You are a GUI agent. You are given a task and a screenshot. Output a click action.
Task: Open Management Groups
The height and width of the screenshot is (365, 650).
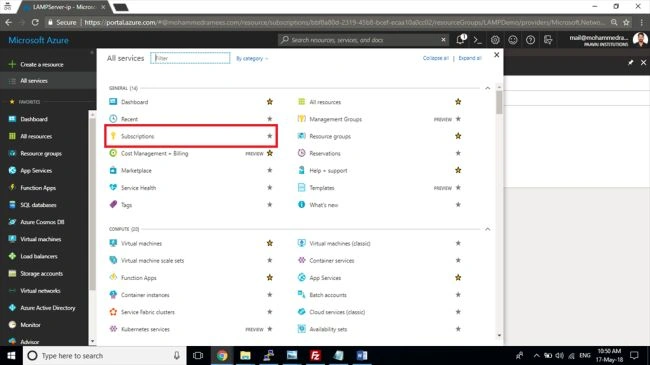pos(335,119)
